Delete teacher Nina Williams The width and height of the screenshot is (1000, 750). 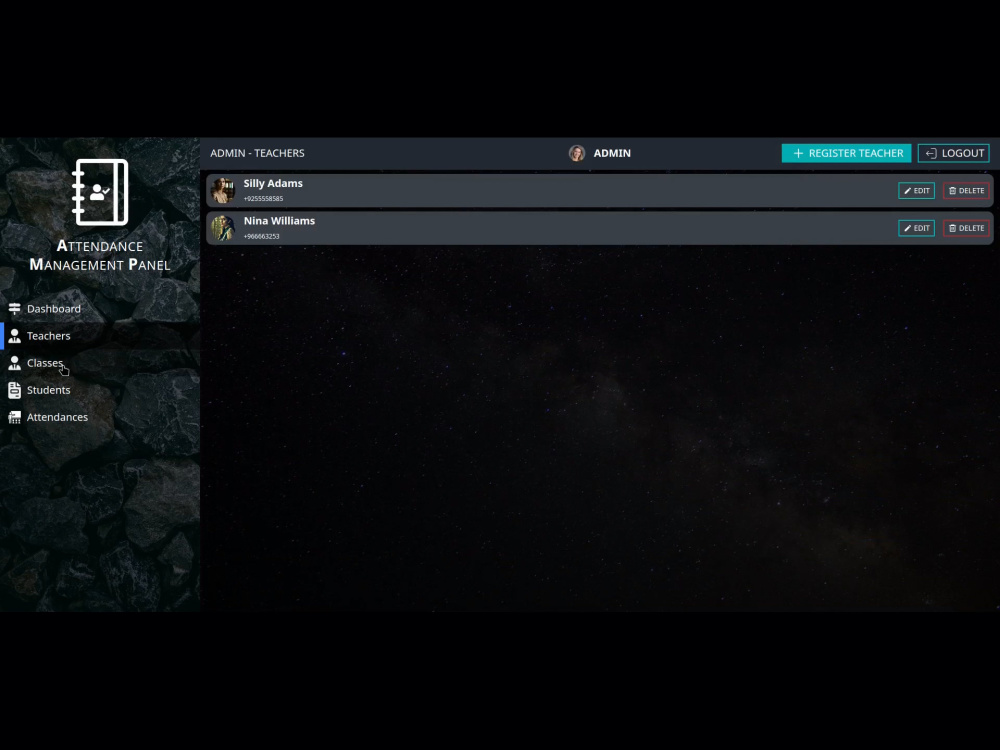pos(966,228)
